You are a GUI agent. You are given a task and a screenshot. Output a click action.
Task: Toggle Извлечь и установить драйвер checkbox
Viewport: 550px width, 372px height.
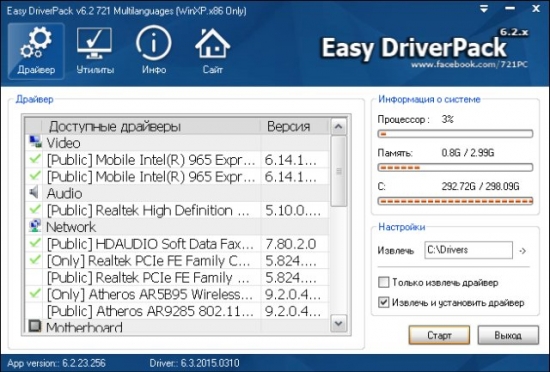click(384, 302)
